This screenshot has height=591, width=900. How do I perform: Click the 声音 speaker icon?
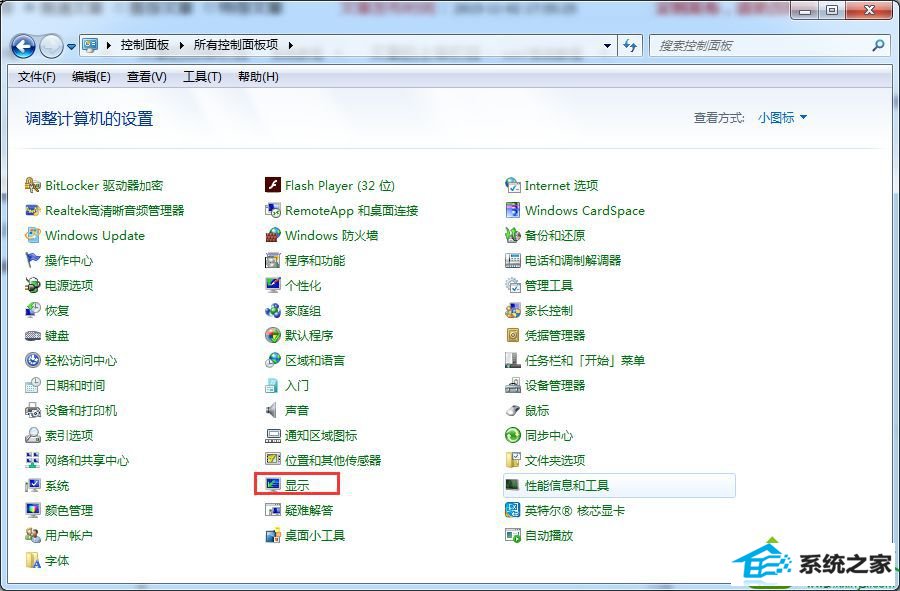coord(271,410)
